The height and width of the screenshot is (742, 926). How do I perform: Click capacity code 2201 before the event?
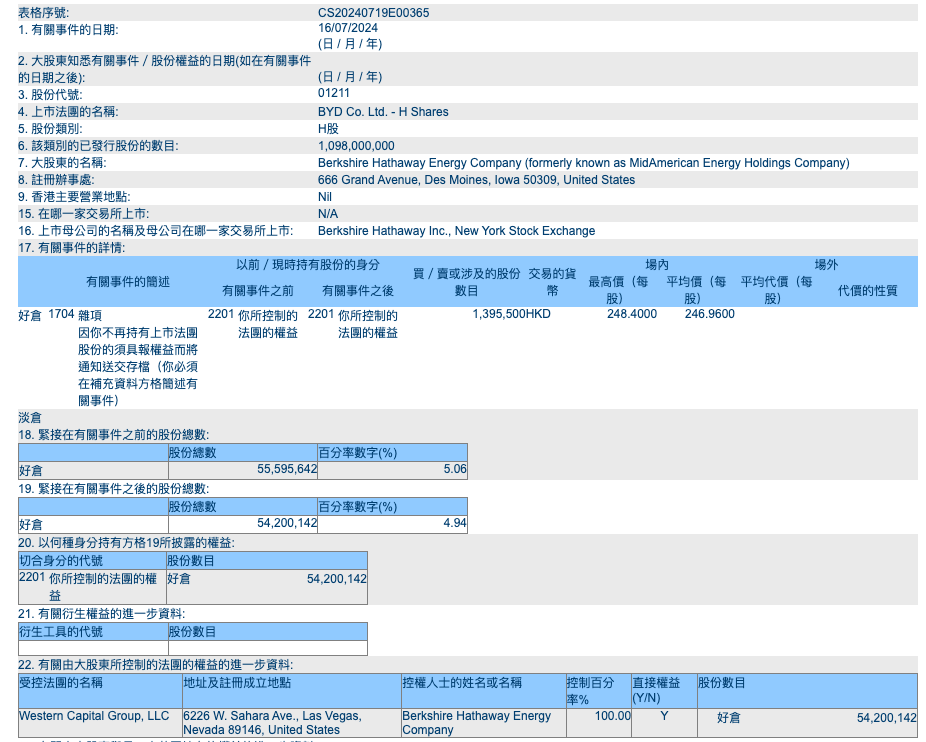[x=221, y=314]
